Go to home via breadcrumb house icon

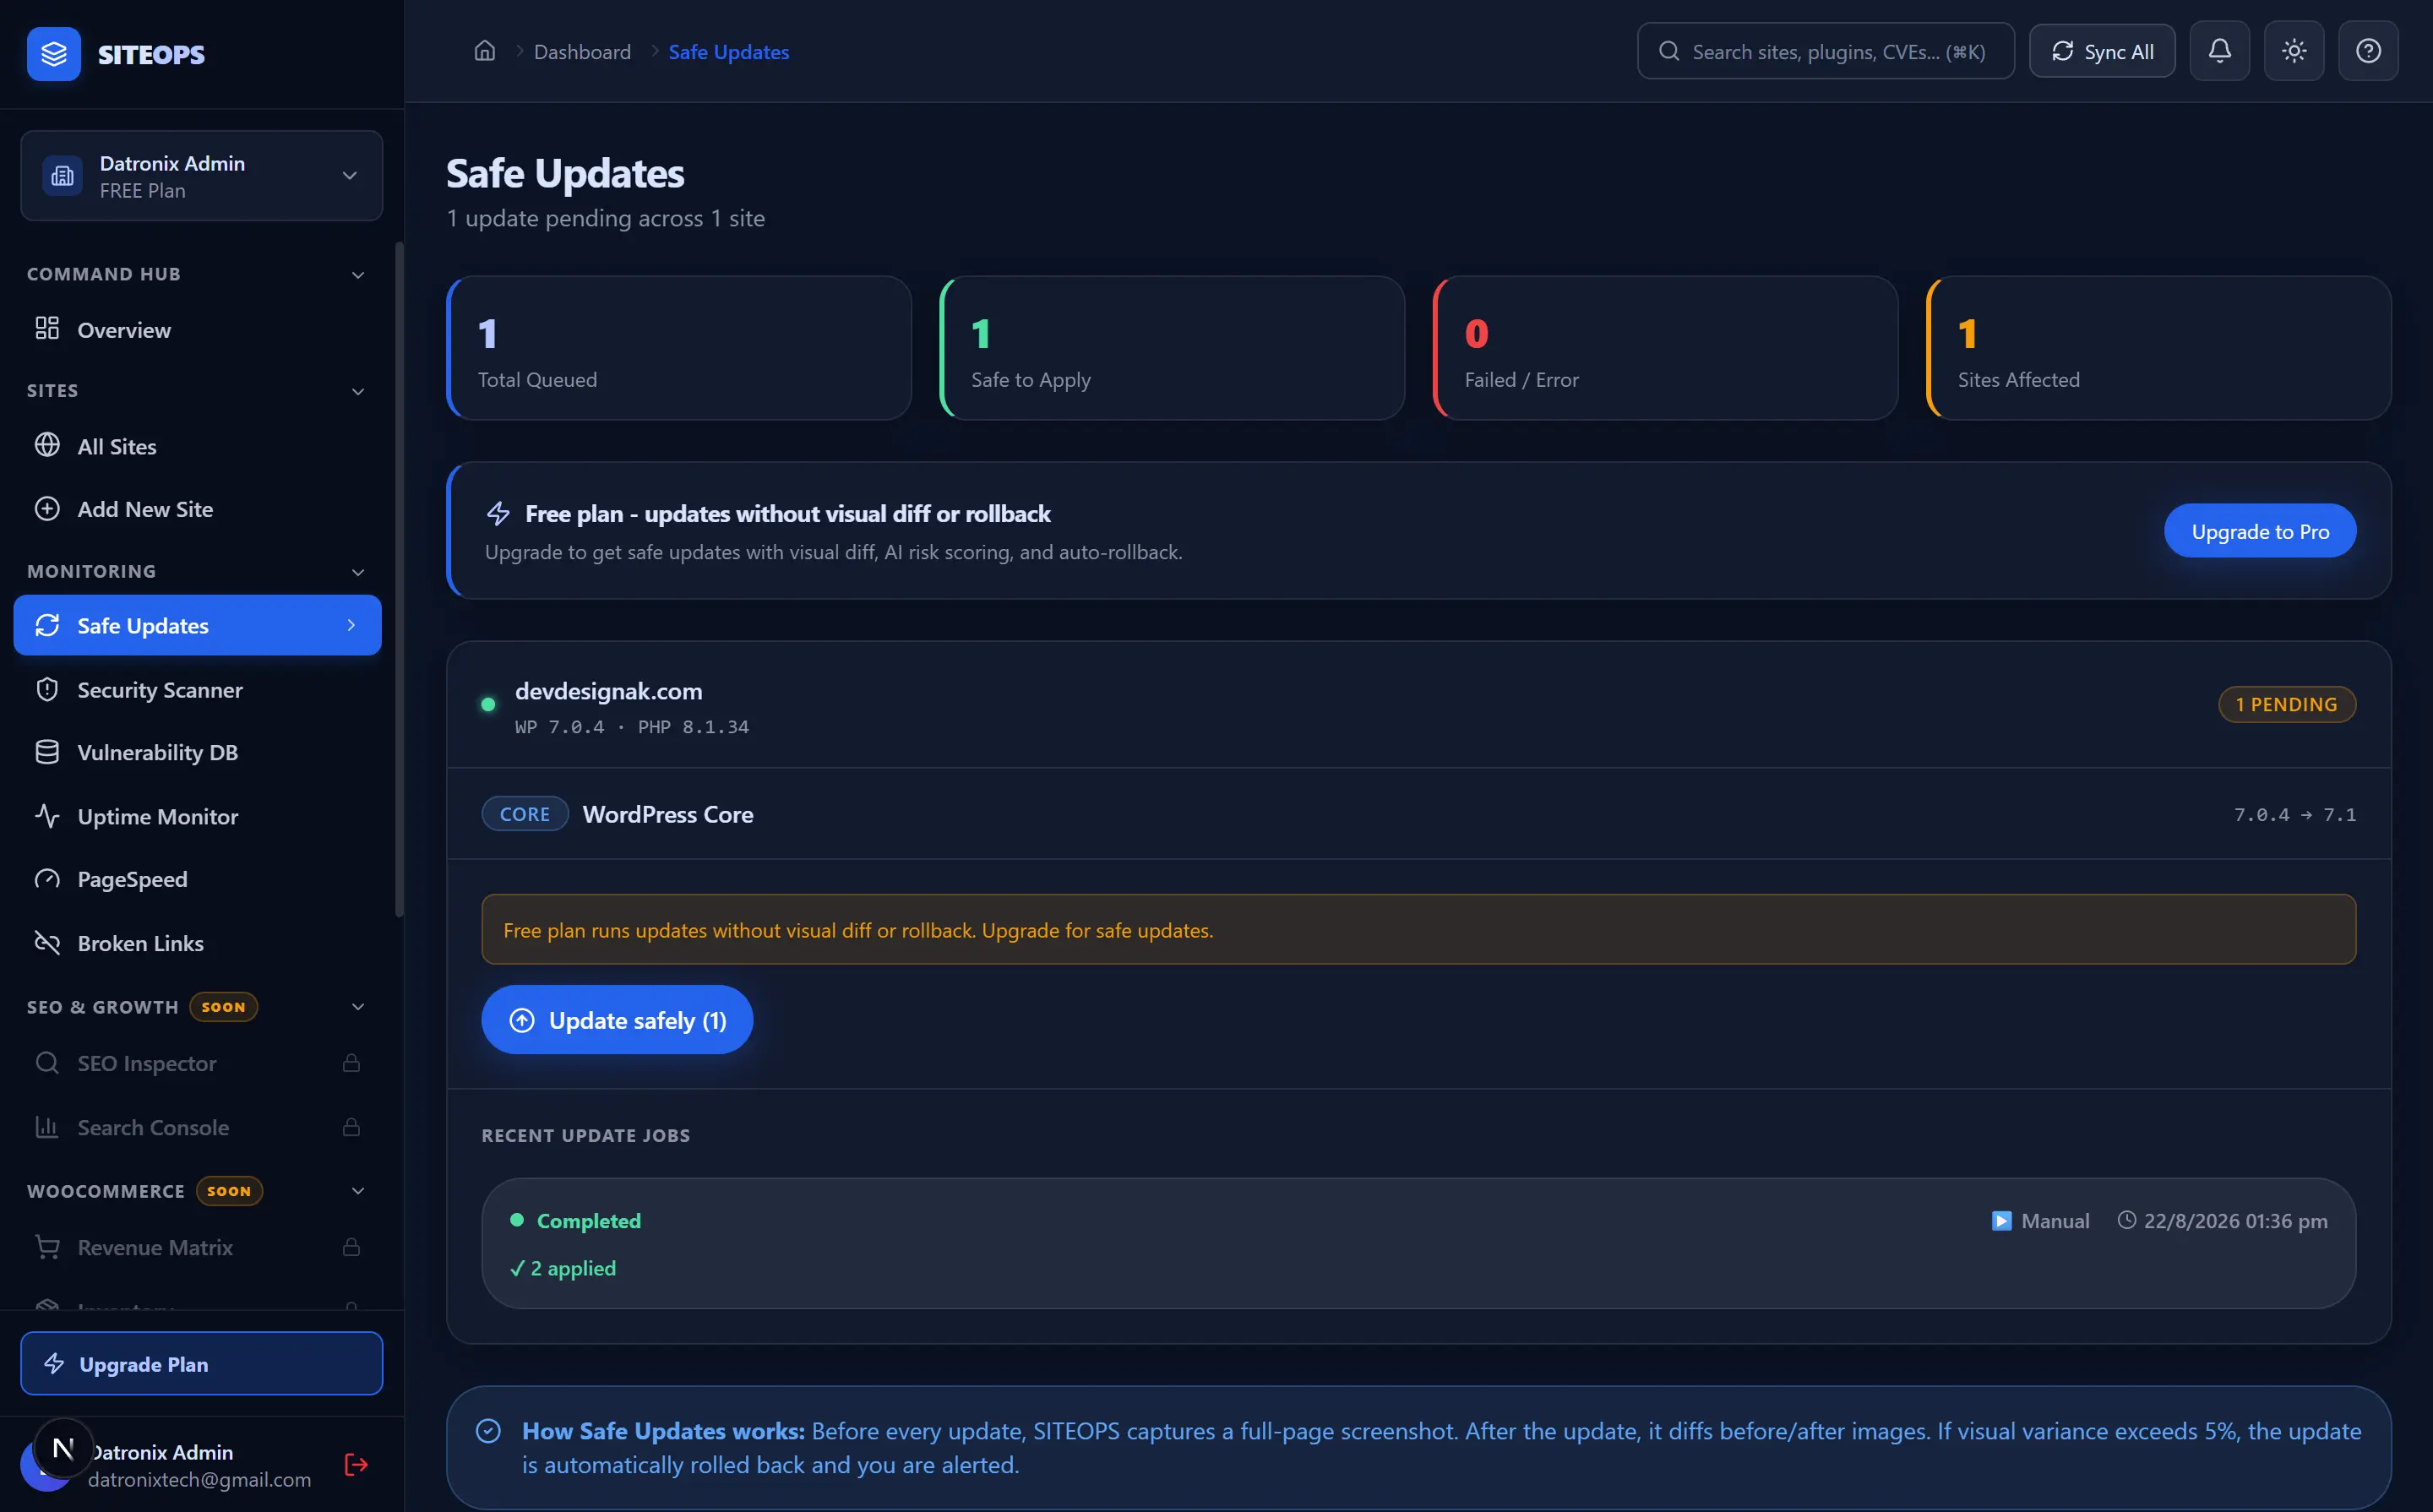click(x=484, y=51)
